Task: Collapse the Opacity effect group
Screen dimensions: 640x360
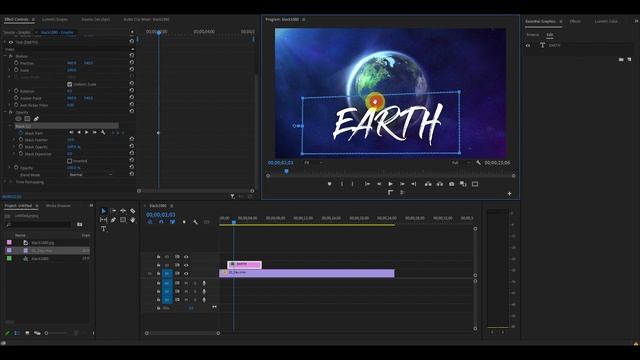Action: click(x=5, y=112)
